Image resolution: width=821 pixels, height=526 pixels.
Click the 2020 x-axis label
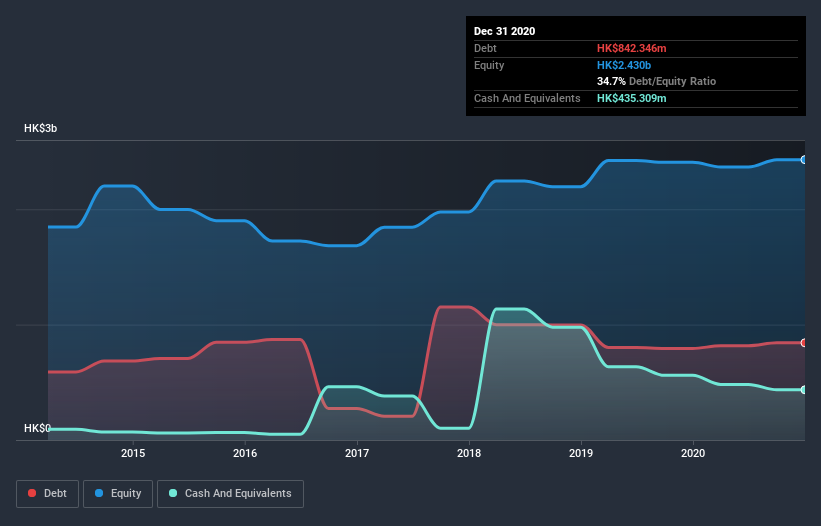(693, 453)
